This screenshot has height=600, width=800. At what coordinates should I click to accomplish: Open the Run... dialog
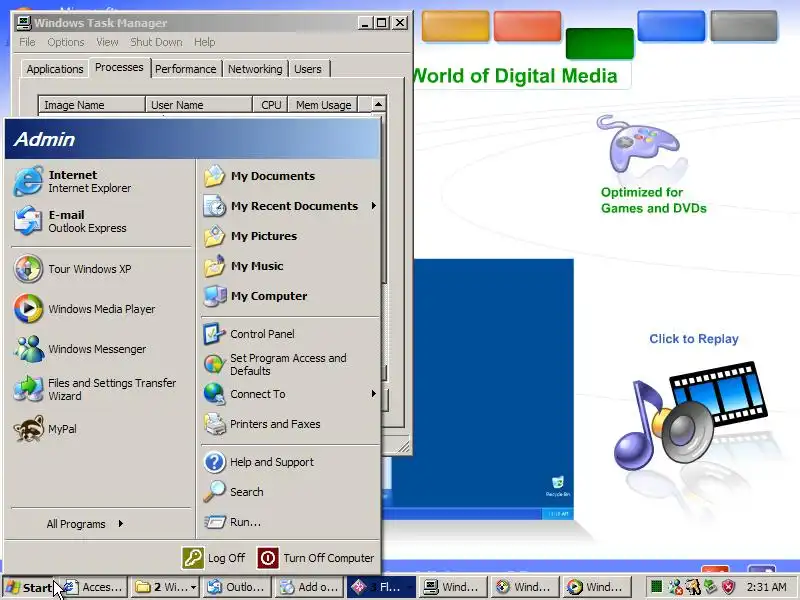(290, 522)
